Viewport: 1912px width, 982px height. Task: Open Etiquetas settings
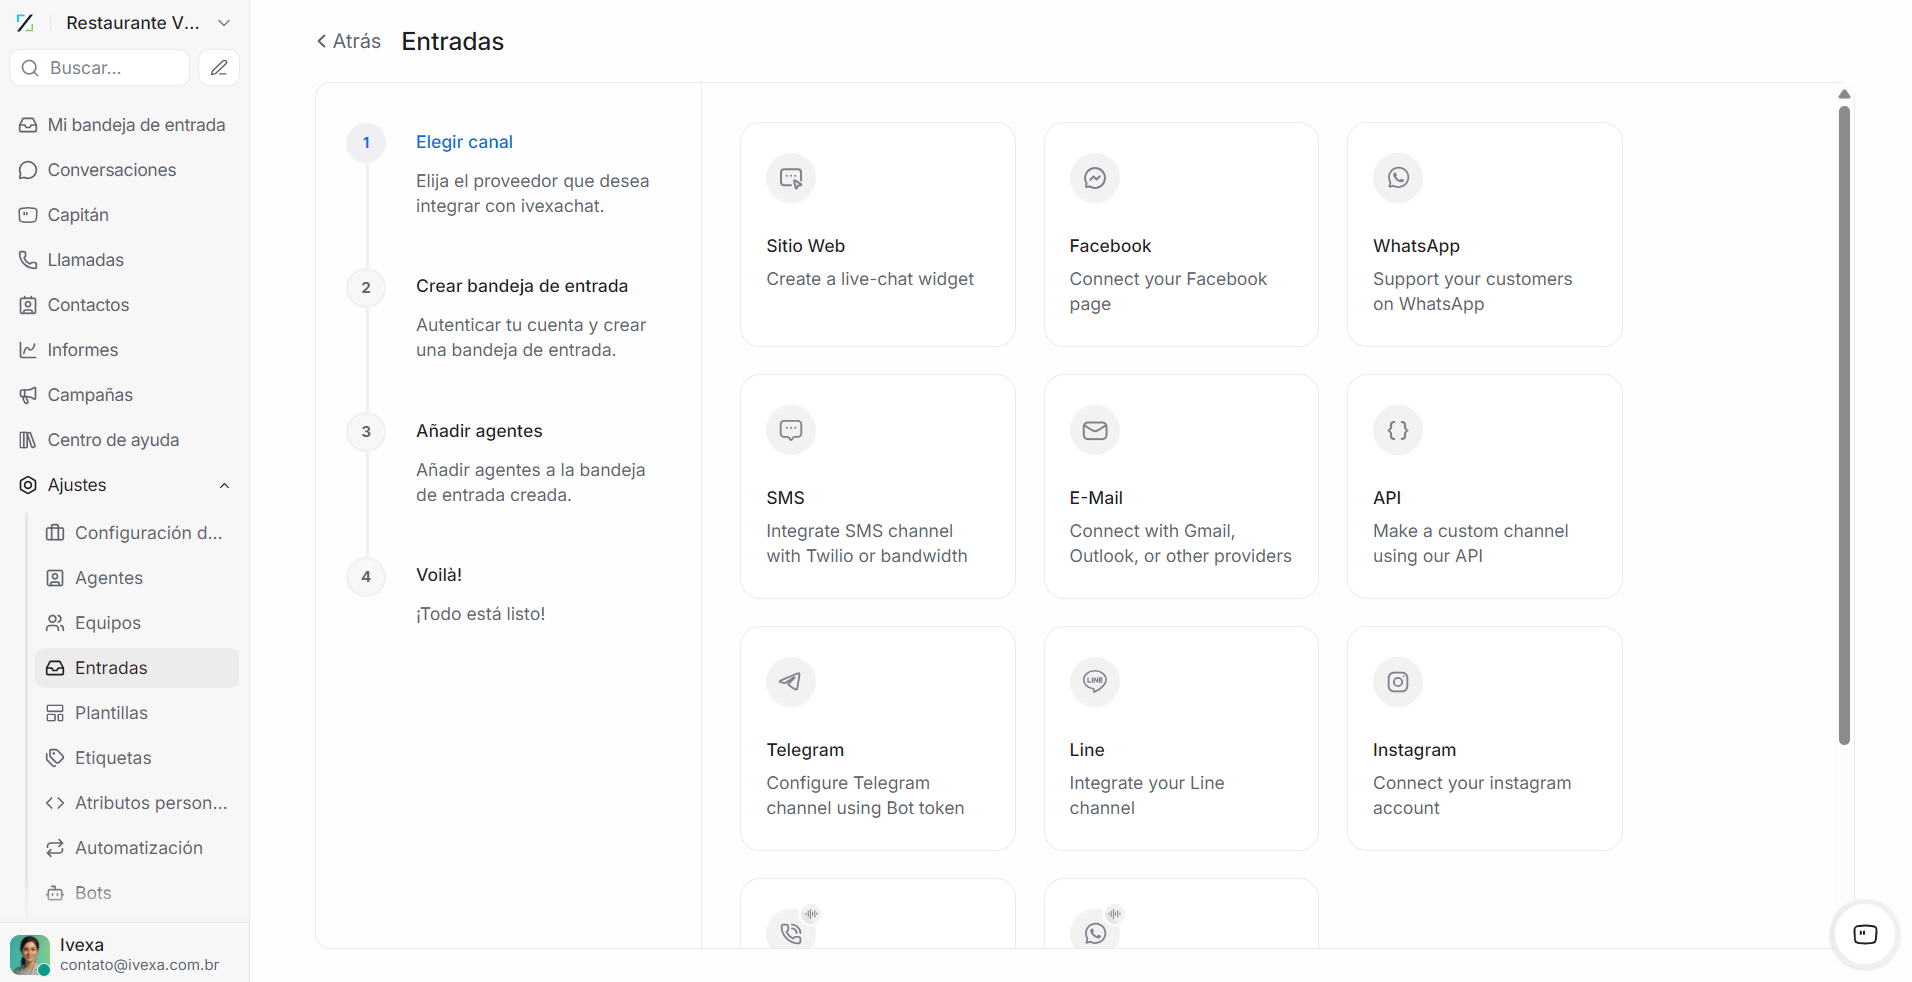pyautogui.click(x=137, y=758)
